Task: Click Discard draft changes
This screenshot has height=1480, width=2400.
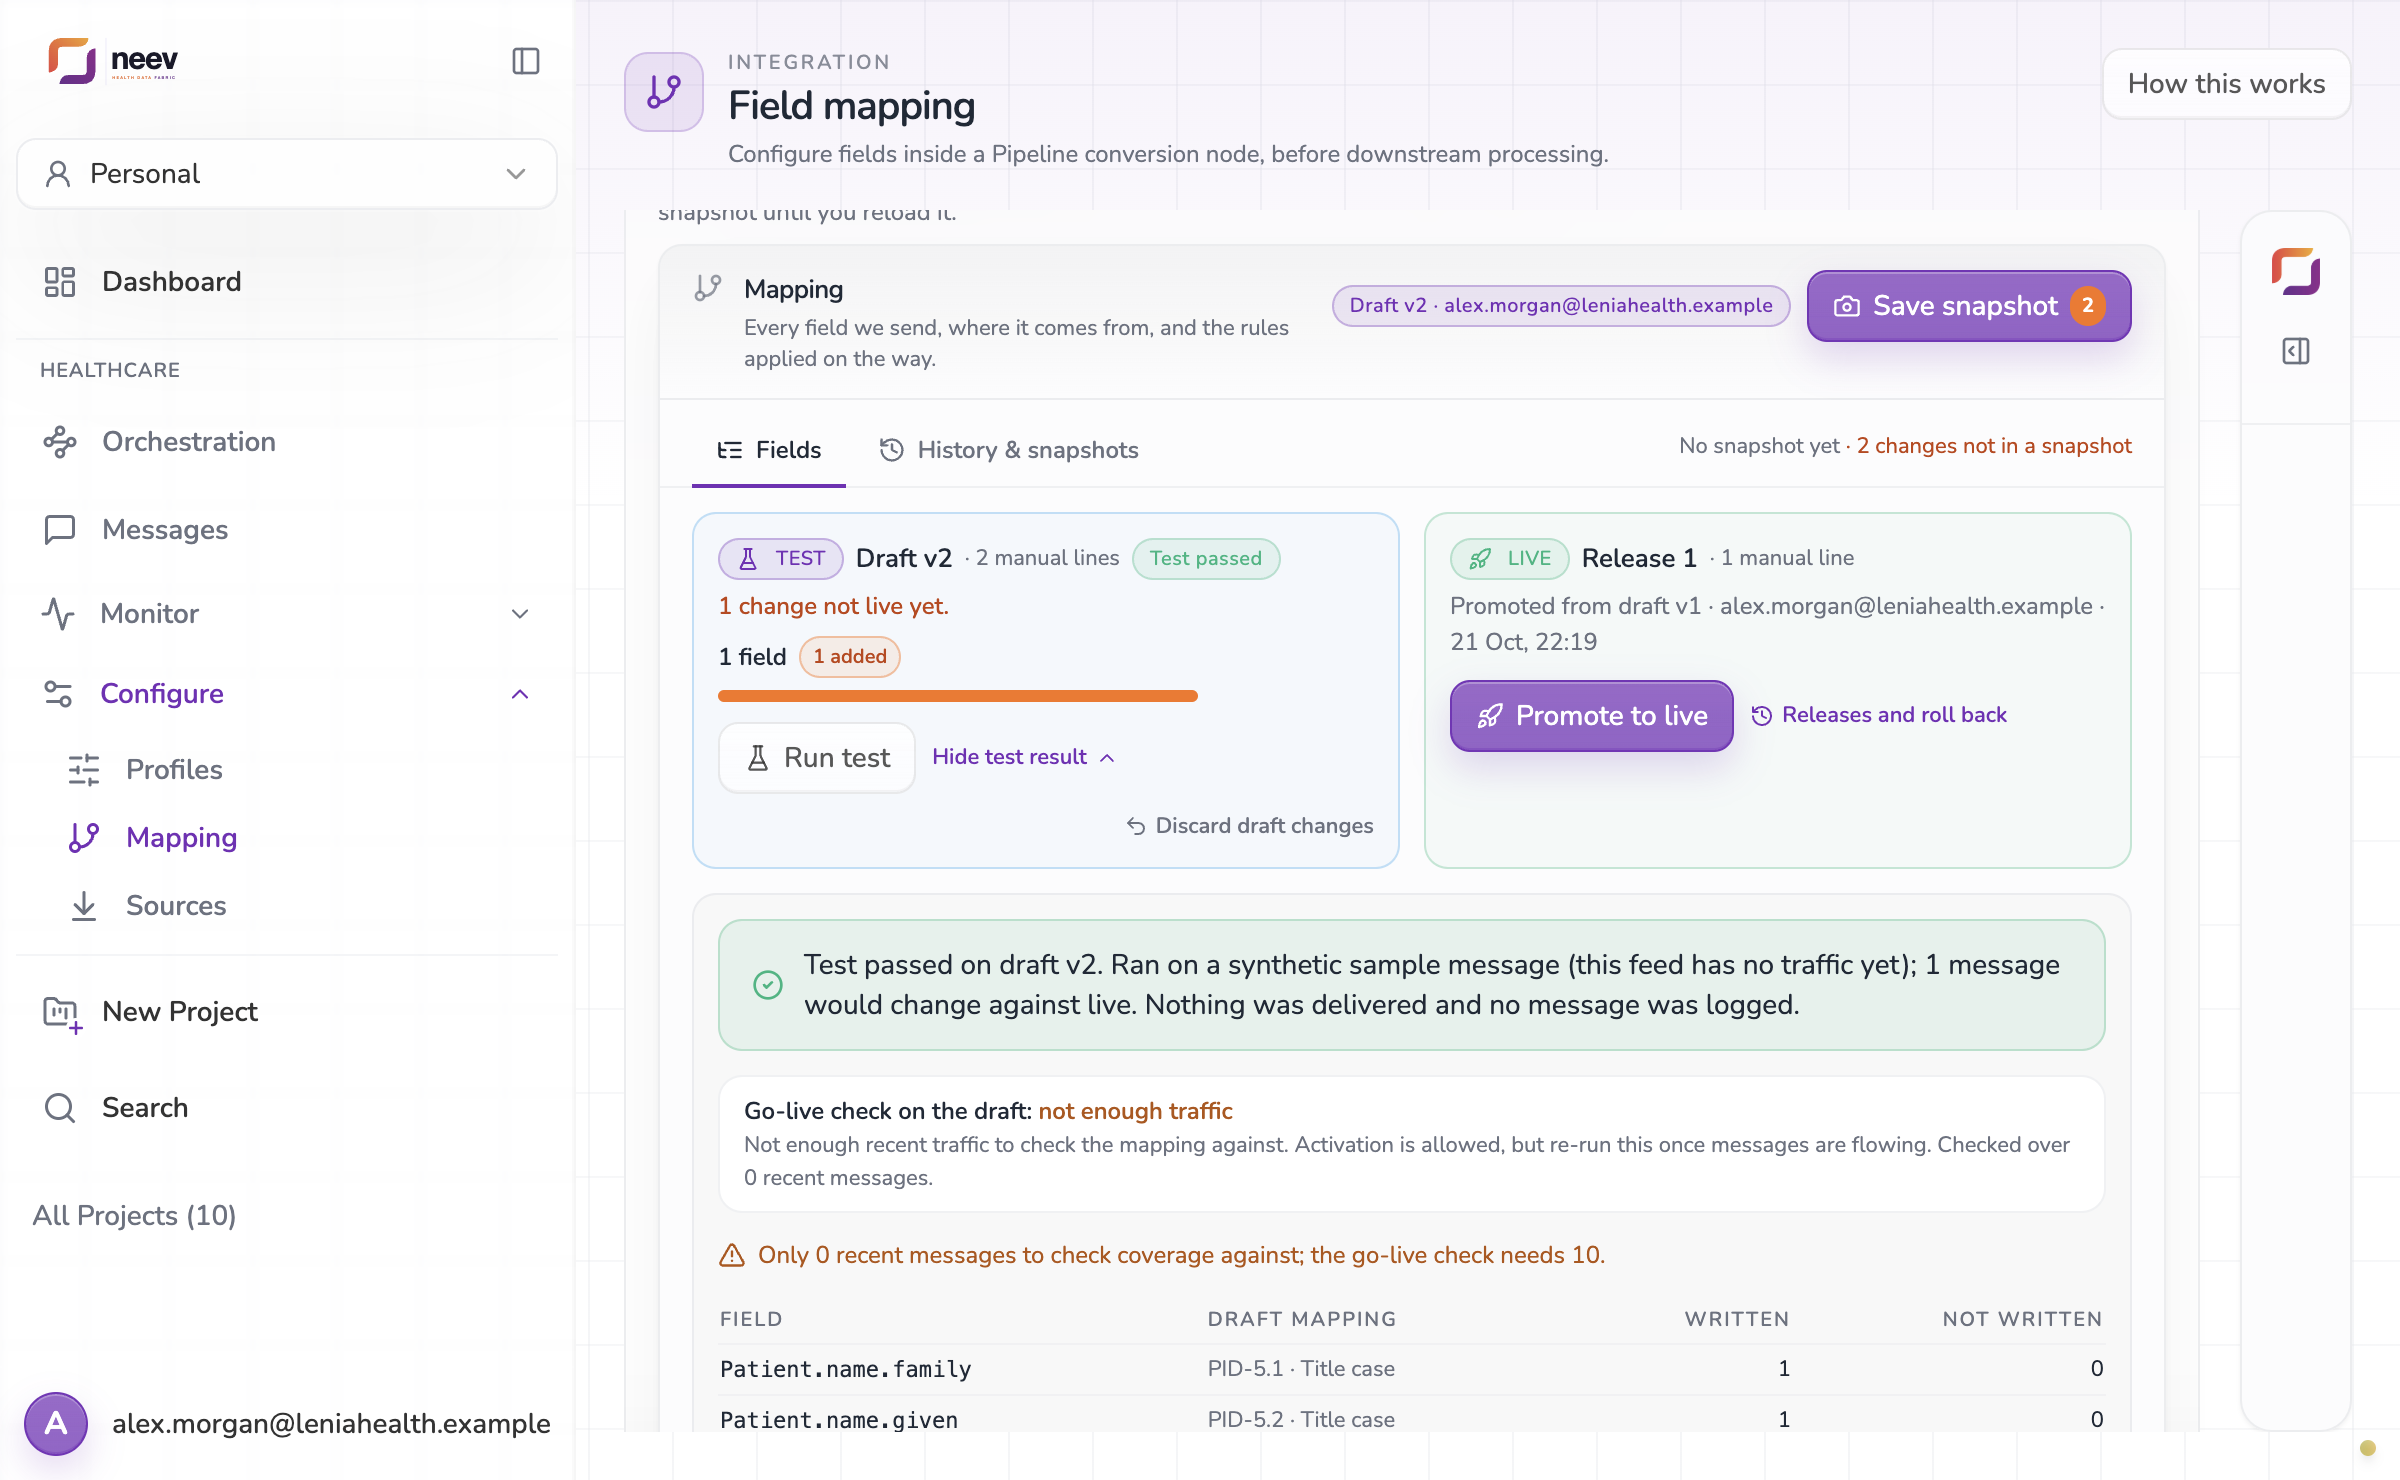Action: [x=1249, y=826]
